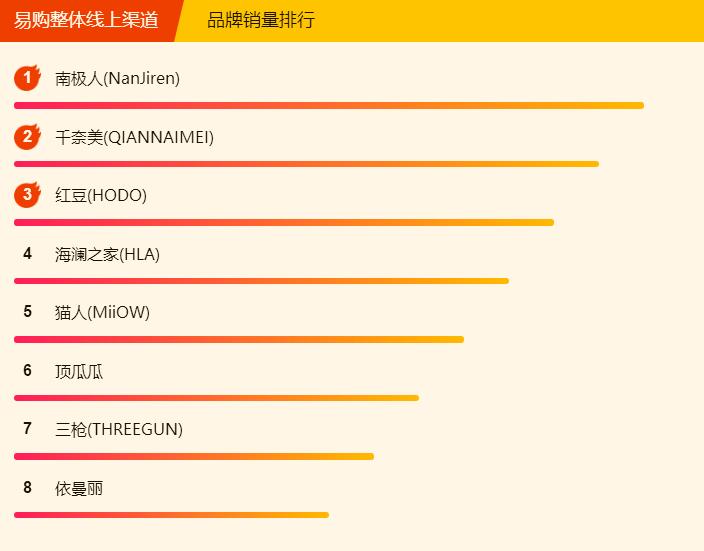Viewport: 704px width, 551px height.
Task: Click rank number 5
Action: point(28,312)
